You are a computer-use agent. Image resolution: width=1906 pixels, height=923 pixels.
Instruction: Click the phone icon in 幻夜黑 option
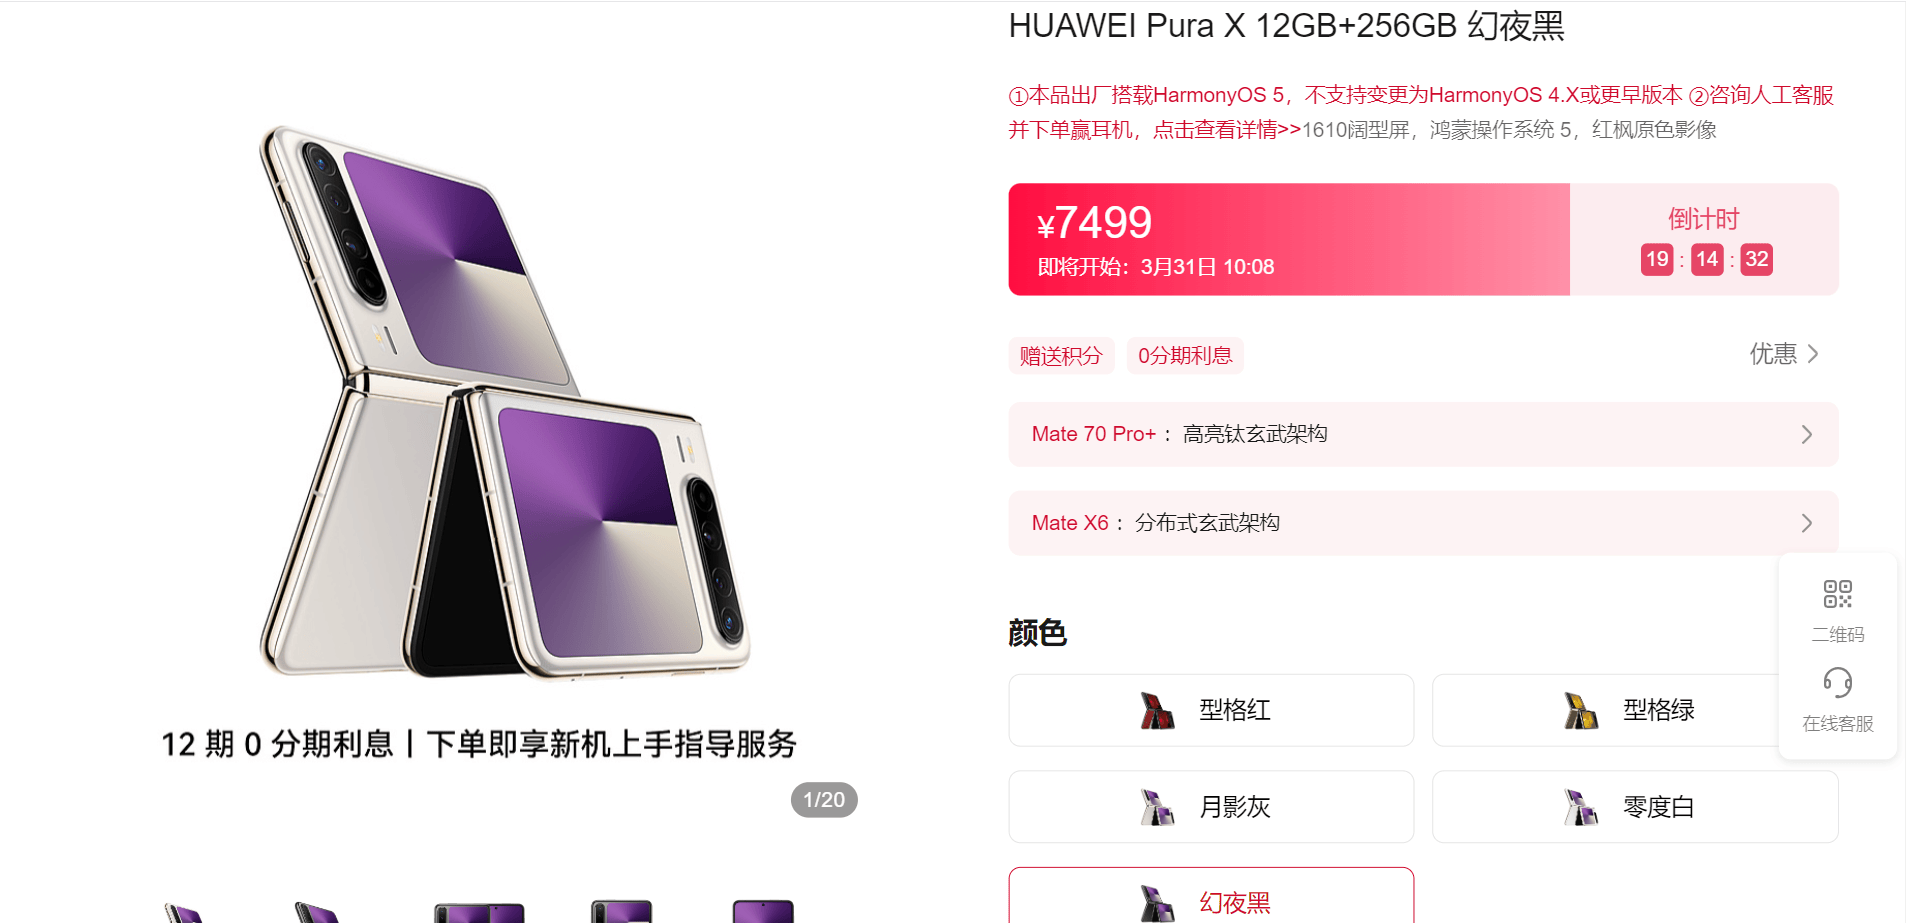(1157, 903)
